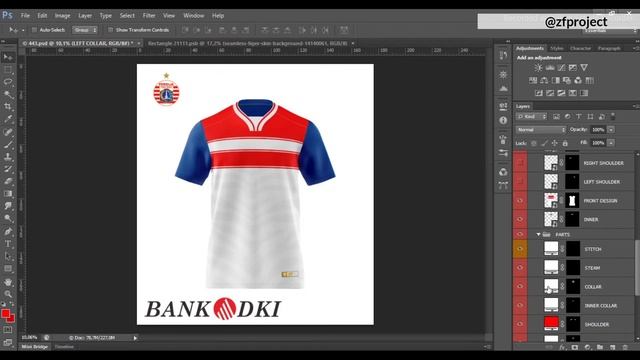Enable the Auto-Select checkbox
The image size is (640, 360).
pos(34,30)
